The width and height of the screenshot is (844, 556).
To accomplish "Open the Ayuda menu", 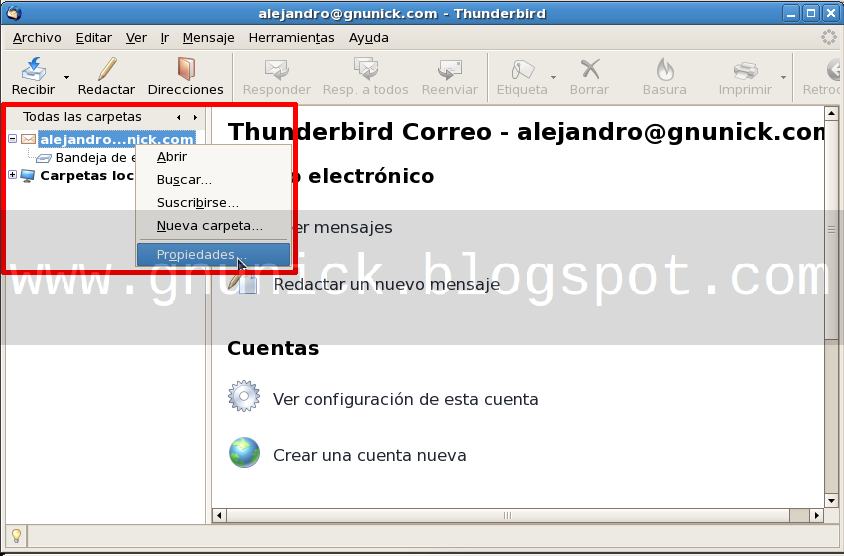I will pos(369,38).
